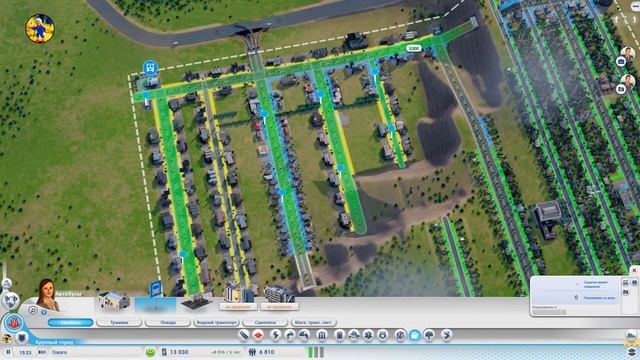Click the first locked bus terminal button
This screenshot has height=360, width=640.
point(238,306)
